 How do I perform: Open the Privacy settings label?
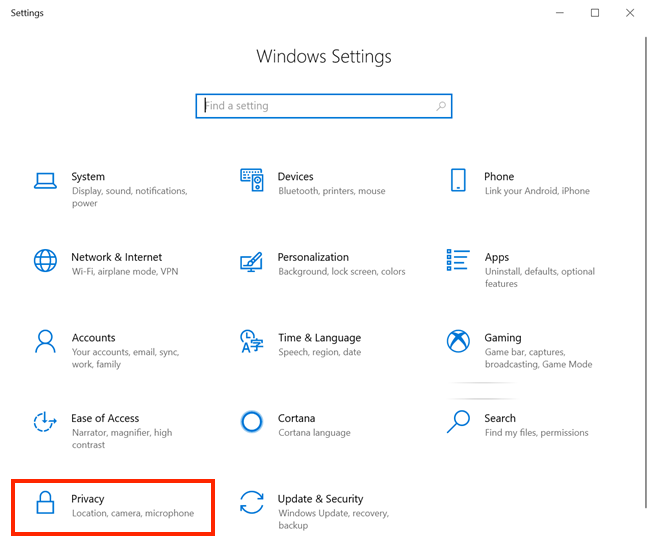tap(88, 499)
